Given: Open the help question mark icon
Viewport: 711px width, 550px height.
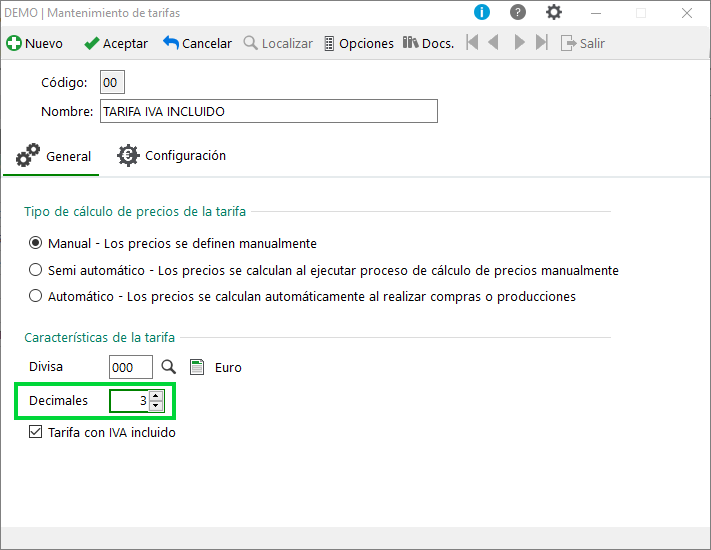Looking at the screenshot, I should tap(517, 12).
